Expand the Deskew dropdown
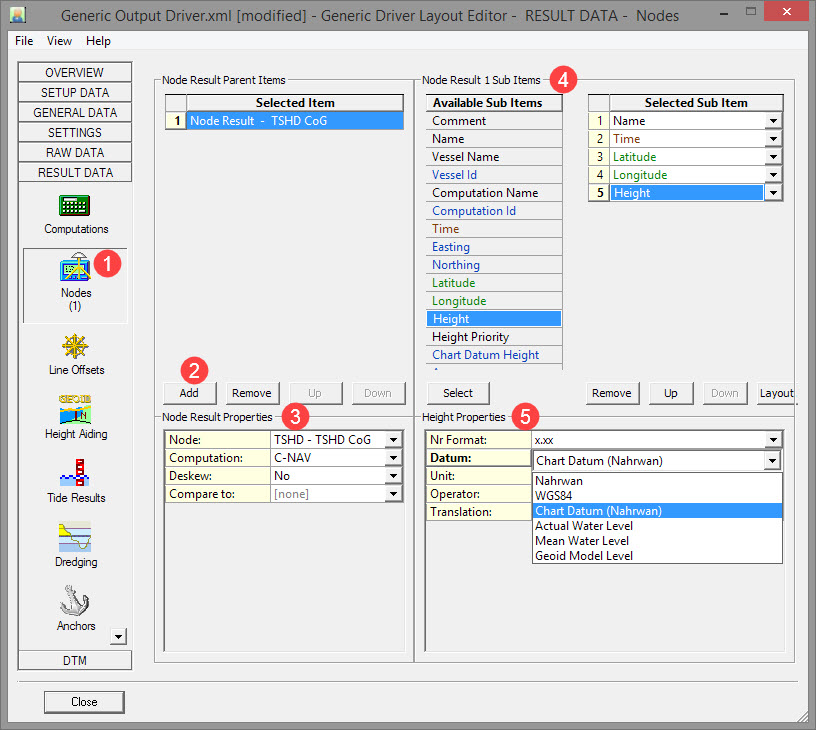The height and width of the screenshot is (730, 816). click(394, 476)
